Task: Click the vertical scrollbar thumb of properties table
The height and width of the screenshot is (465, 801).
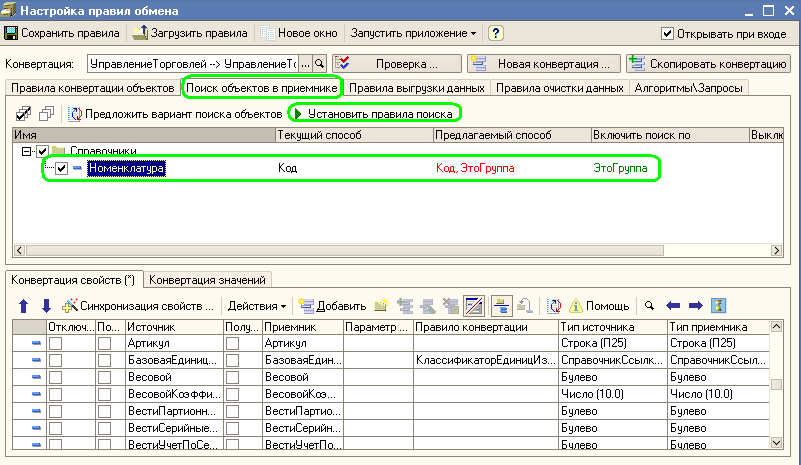Action: tap(776, 384)
